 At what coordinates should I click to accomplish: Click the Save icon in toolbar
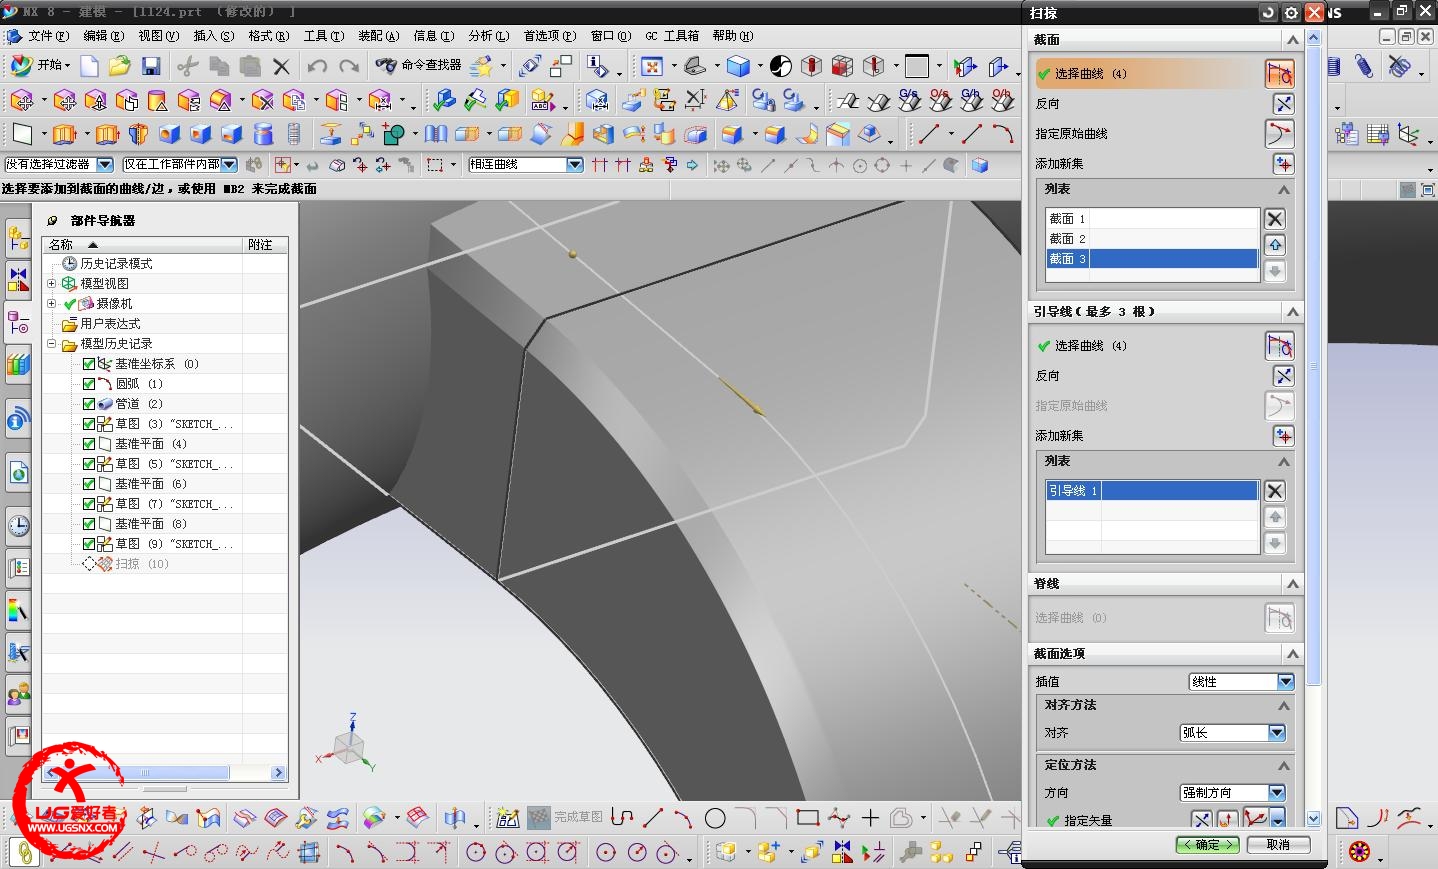[x=151, y=66]
